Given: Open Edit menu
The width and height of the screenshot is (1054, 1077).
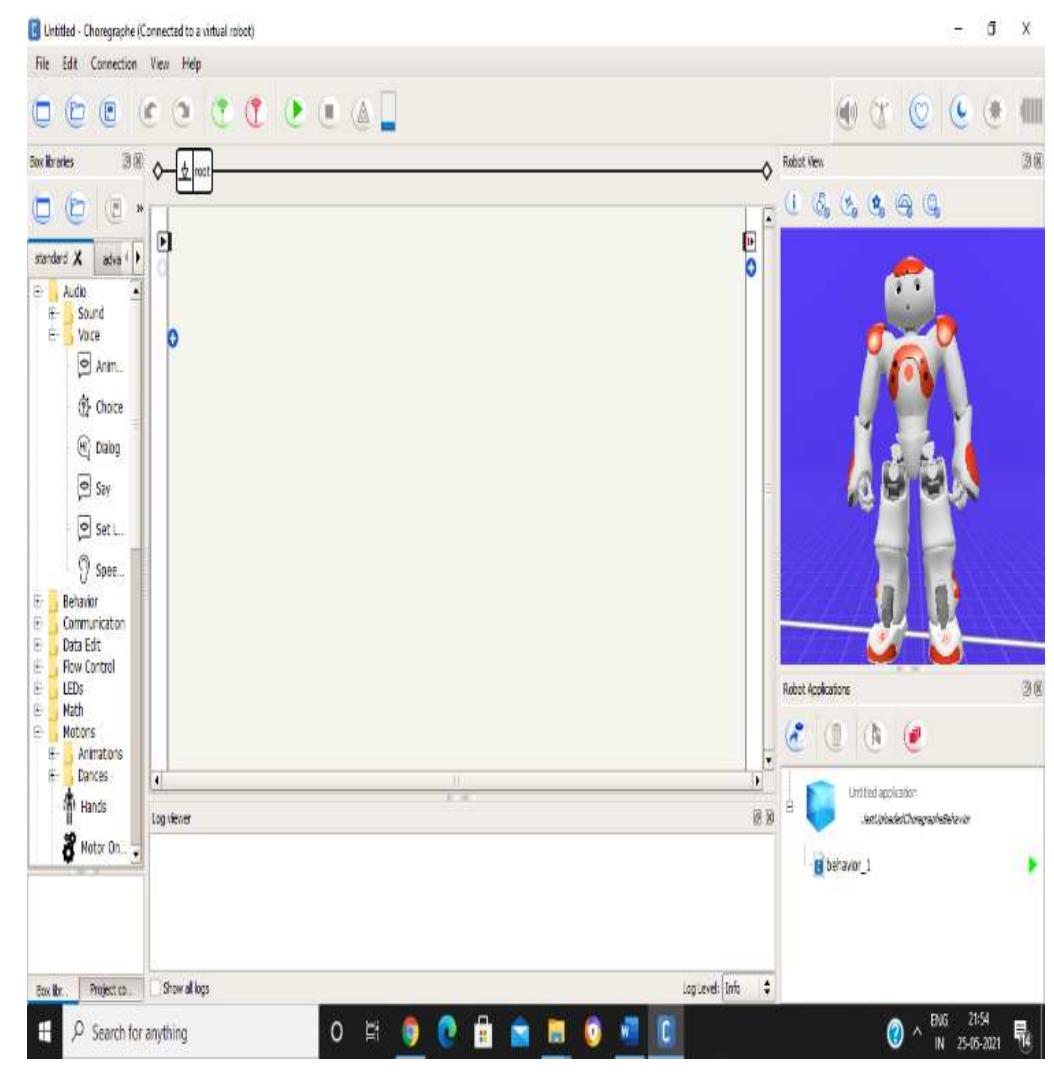Looking at the screenshot, I should coord(69,64).
